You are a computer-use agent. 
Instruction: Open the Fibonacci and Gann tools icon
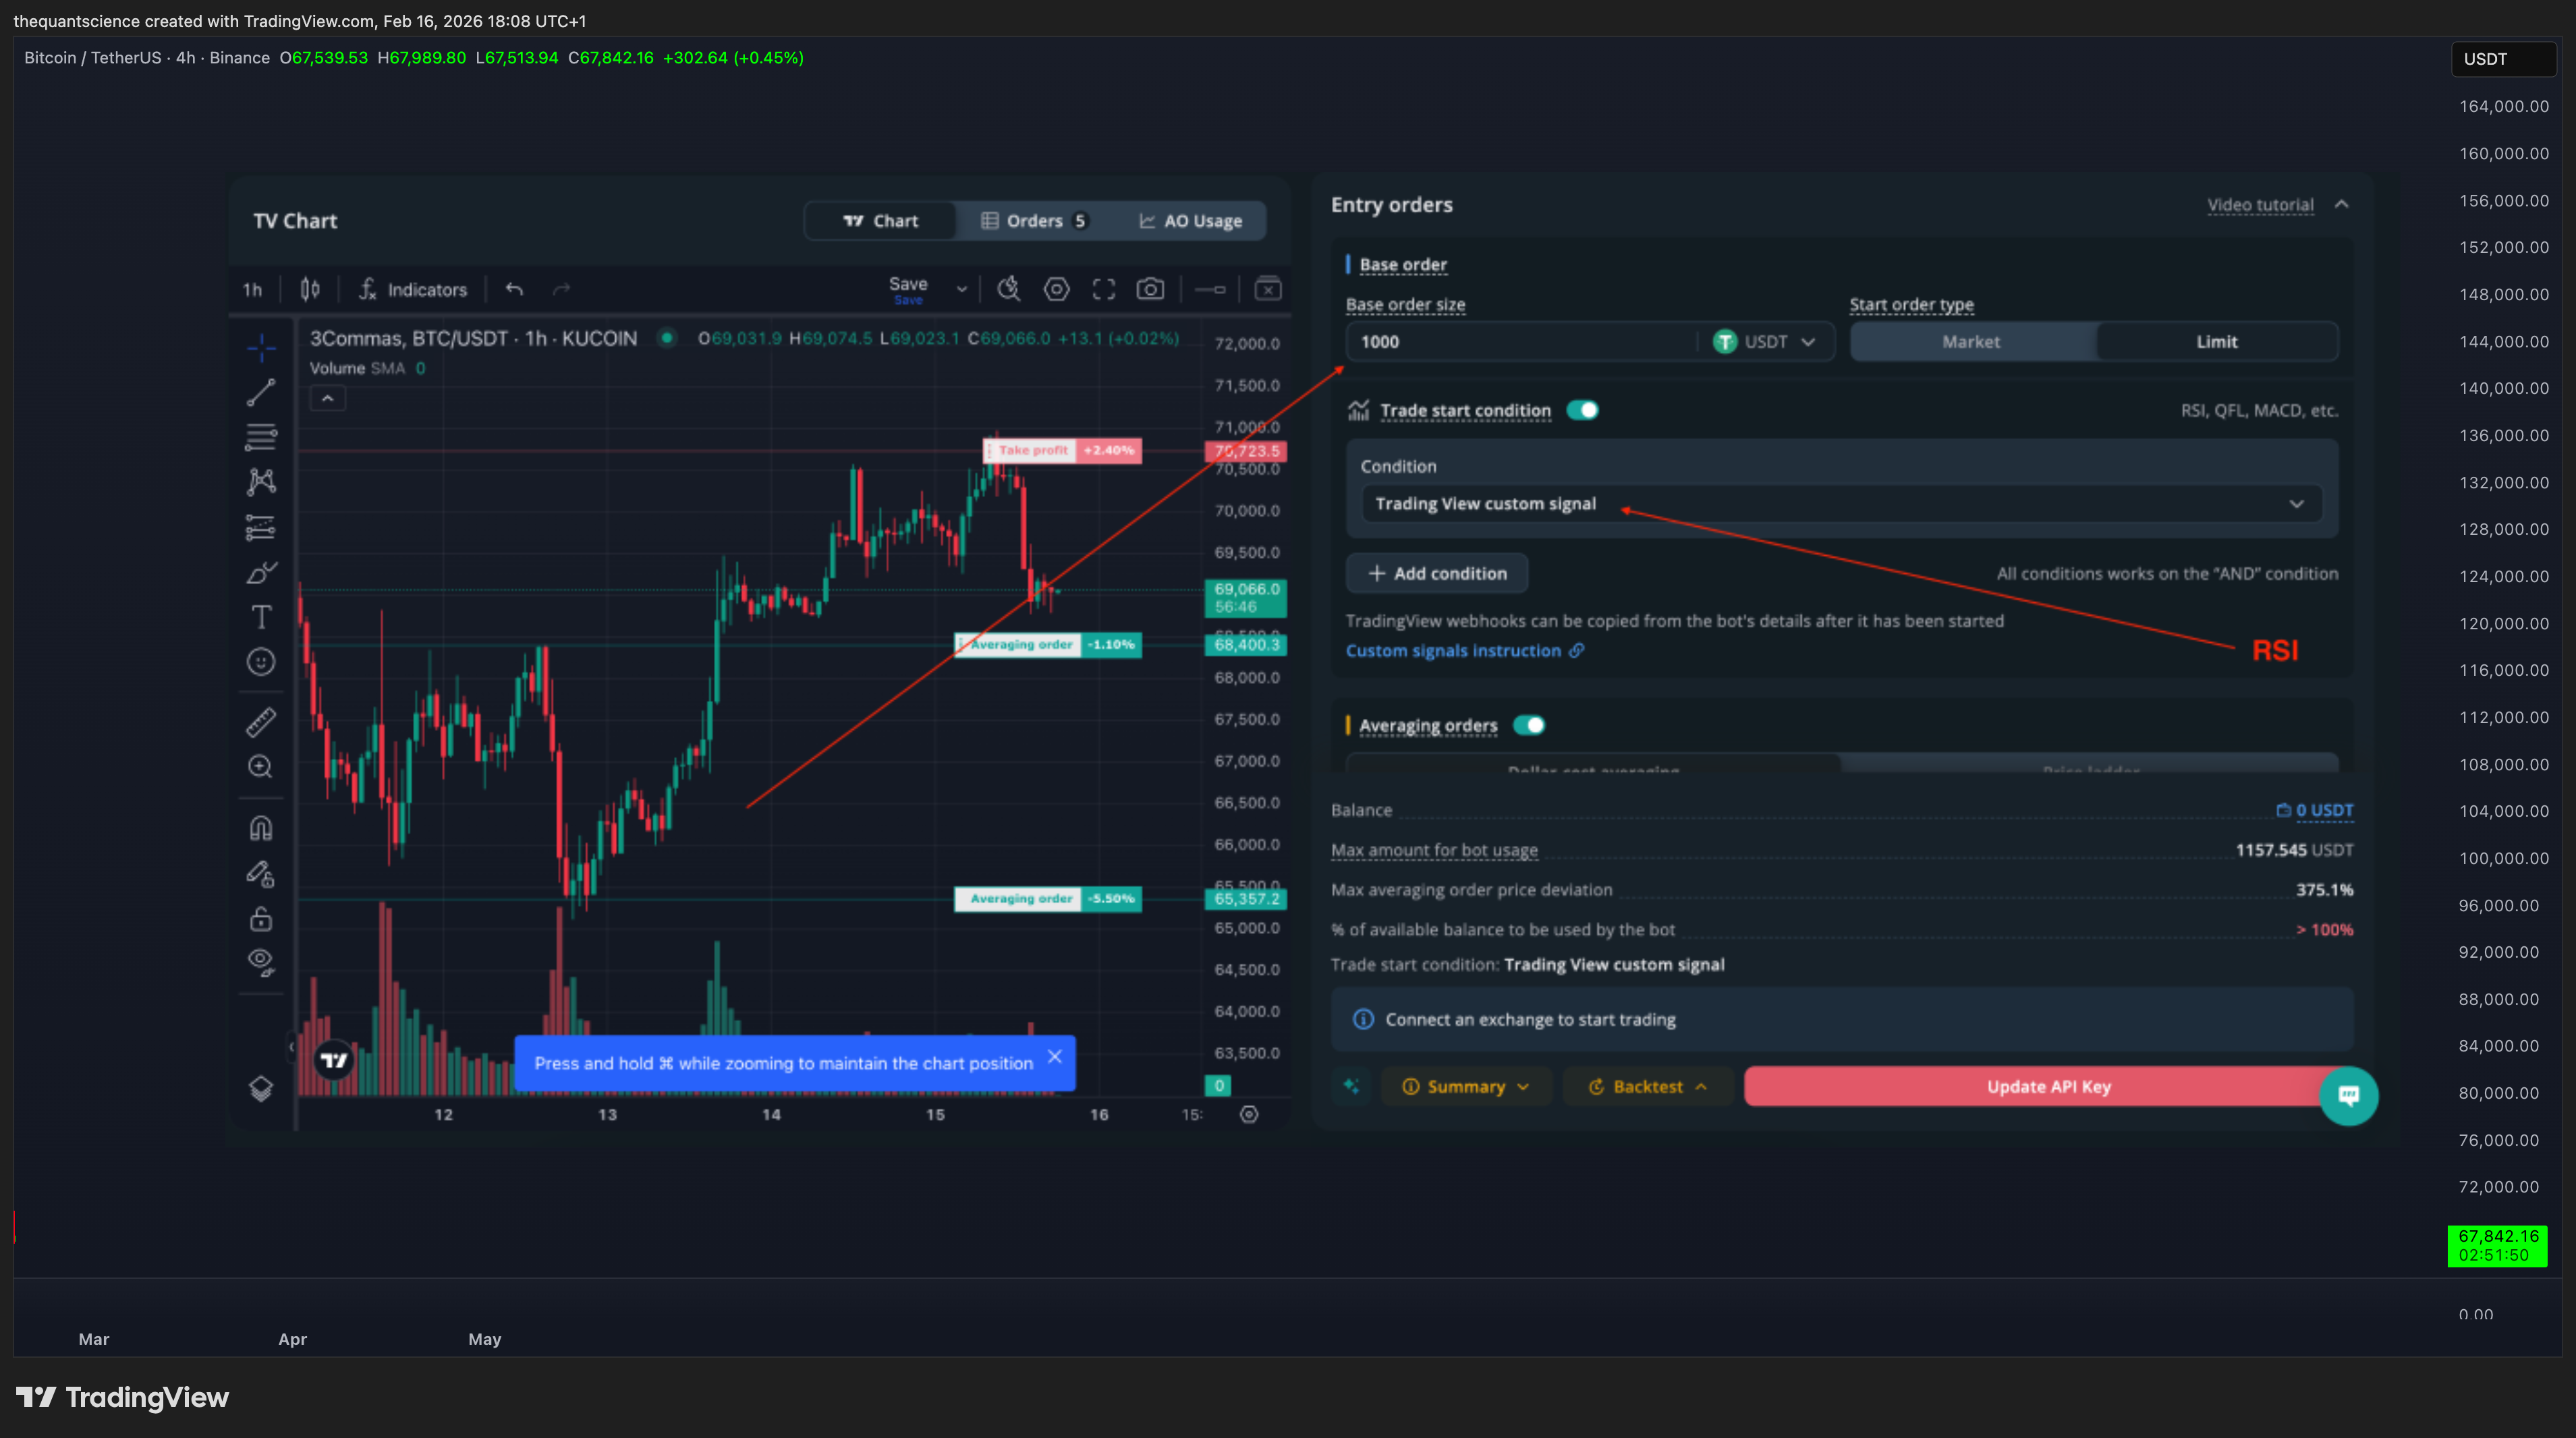tap(261, 437)
